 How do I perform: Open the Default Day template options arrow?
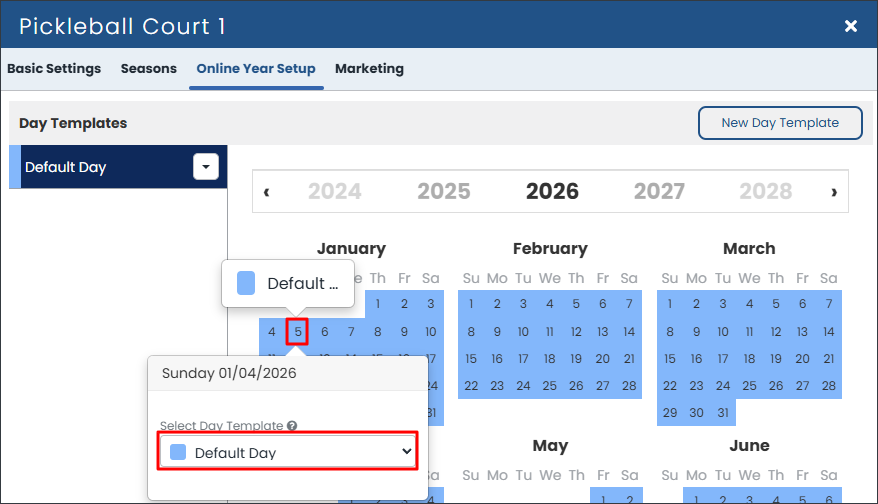coord(206,167)
